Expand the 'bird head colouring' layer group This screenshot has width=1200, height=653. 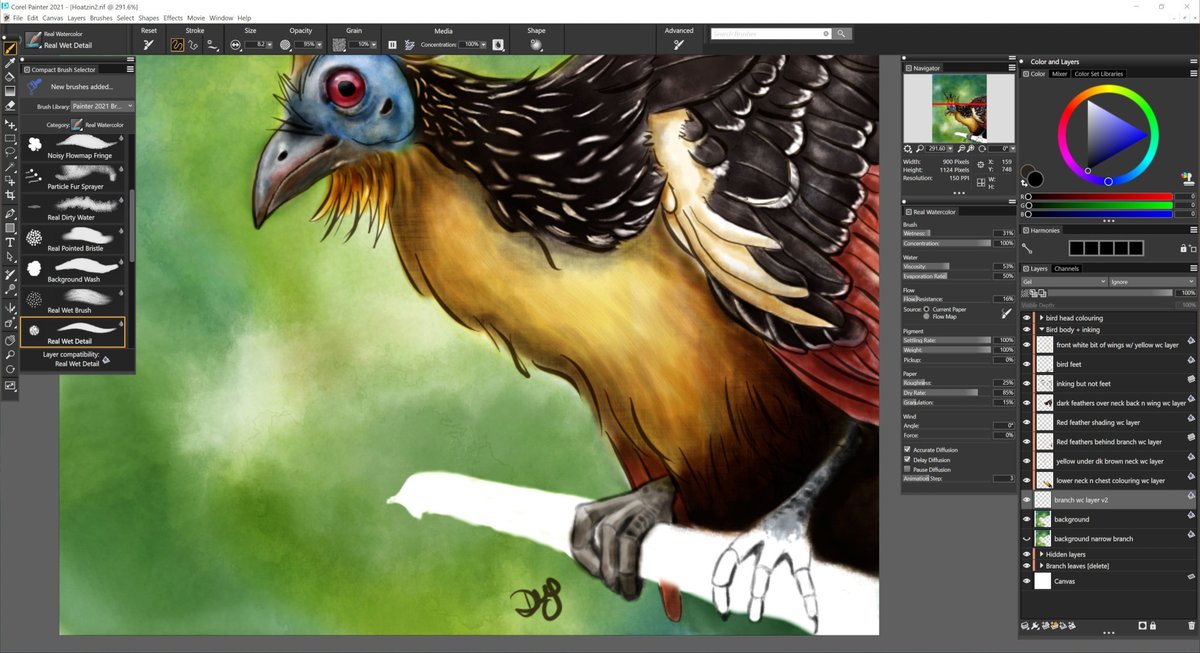click(x=1041, y=318)
